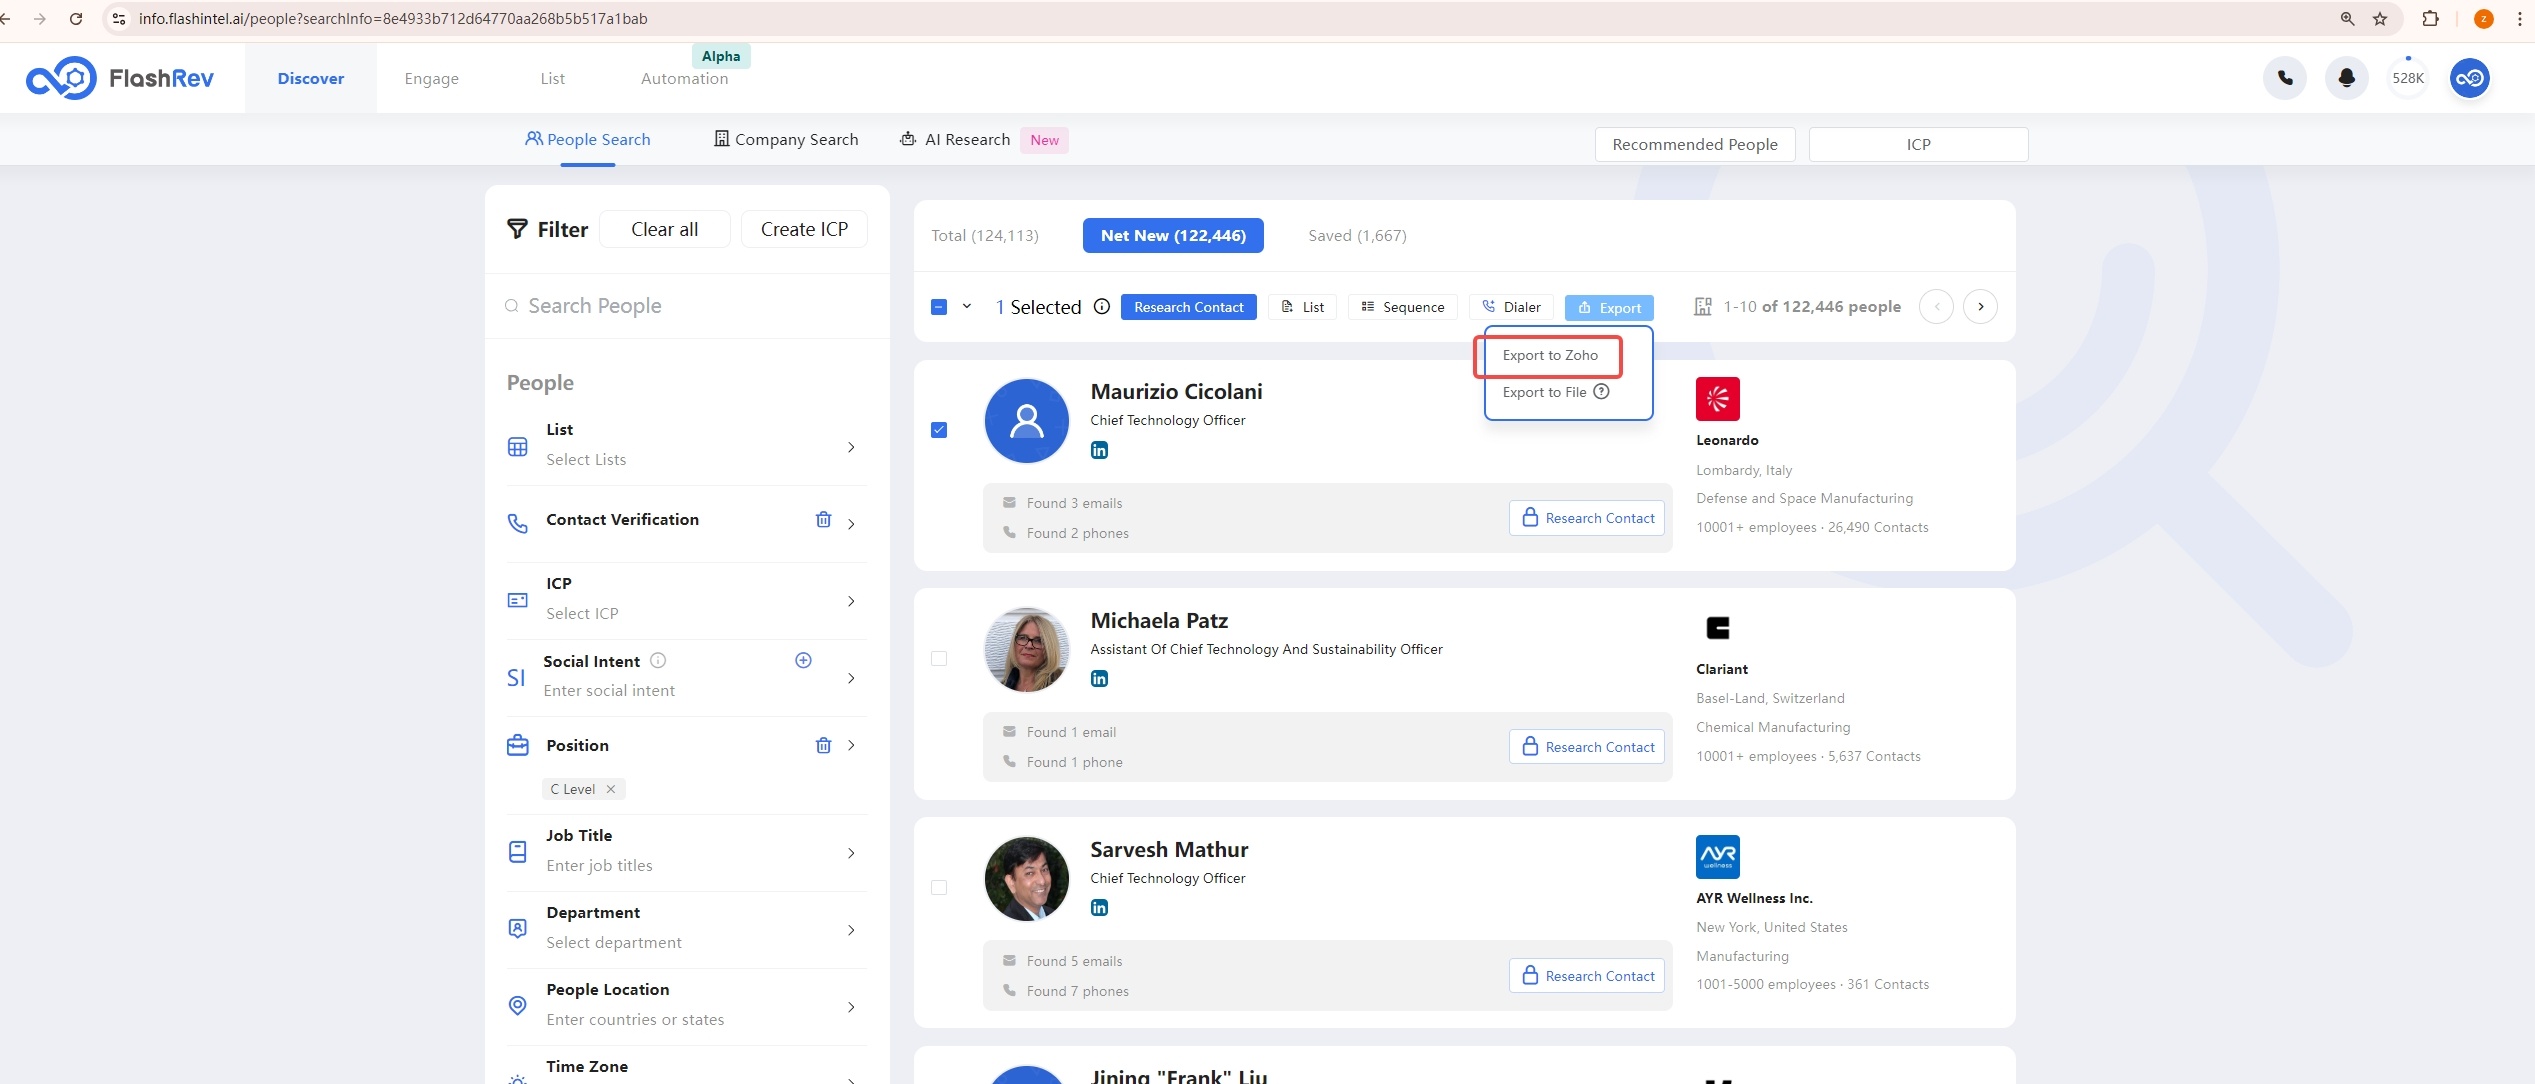Click the toolbar Research Contact button
The height and width of the screenshot is (1084, 2535).
1188,307
